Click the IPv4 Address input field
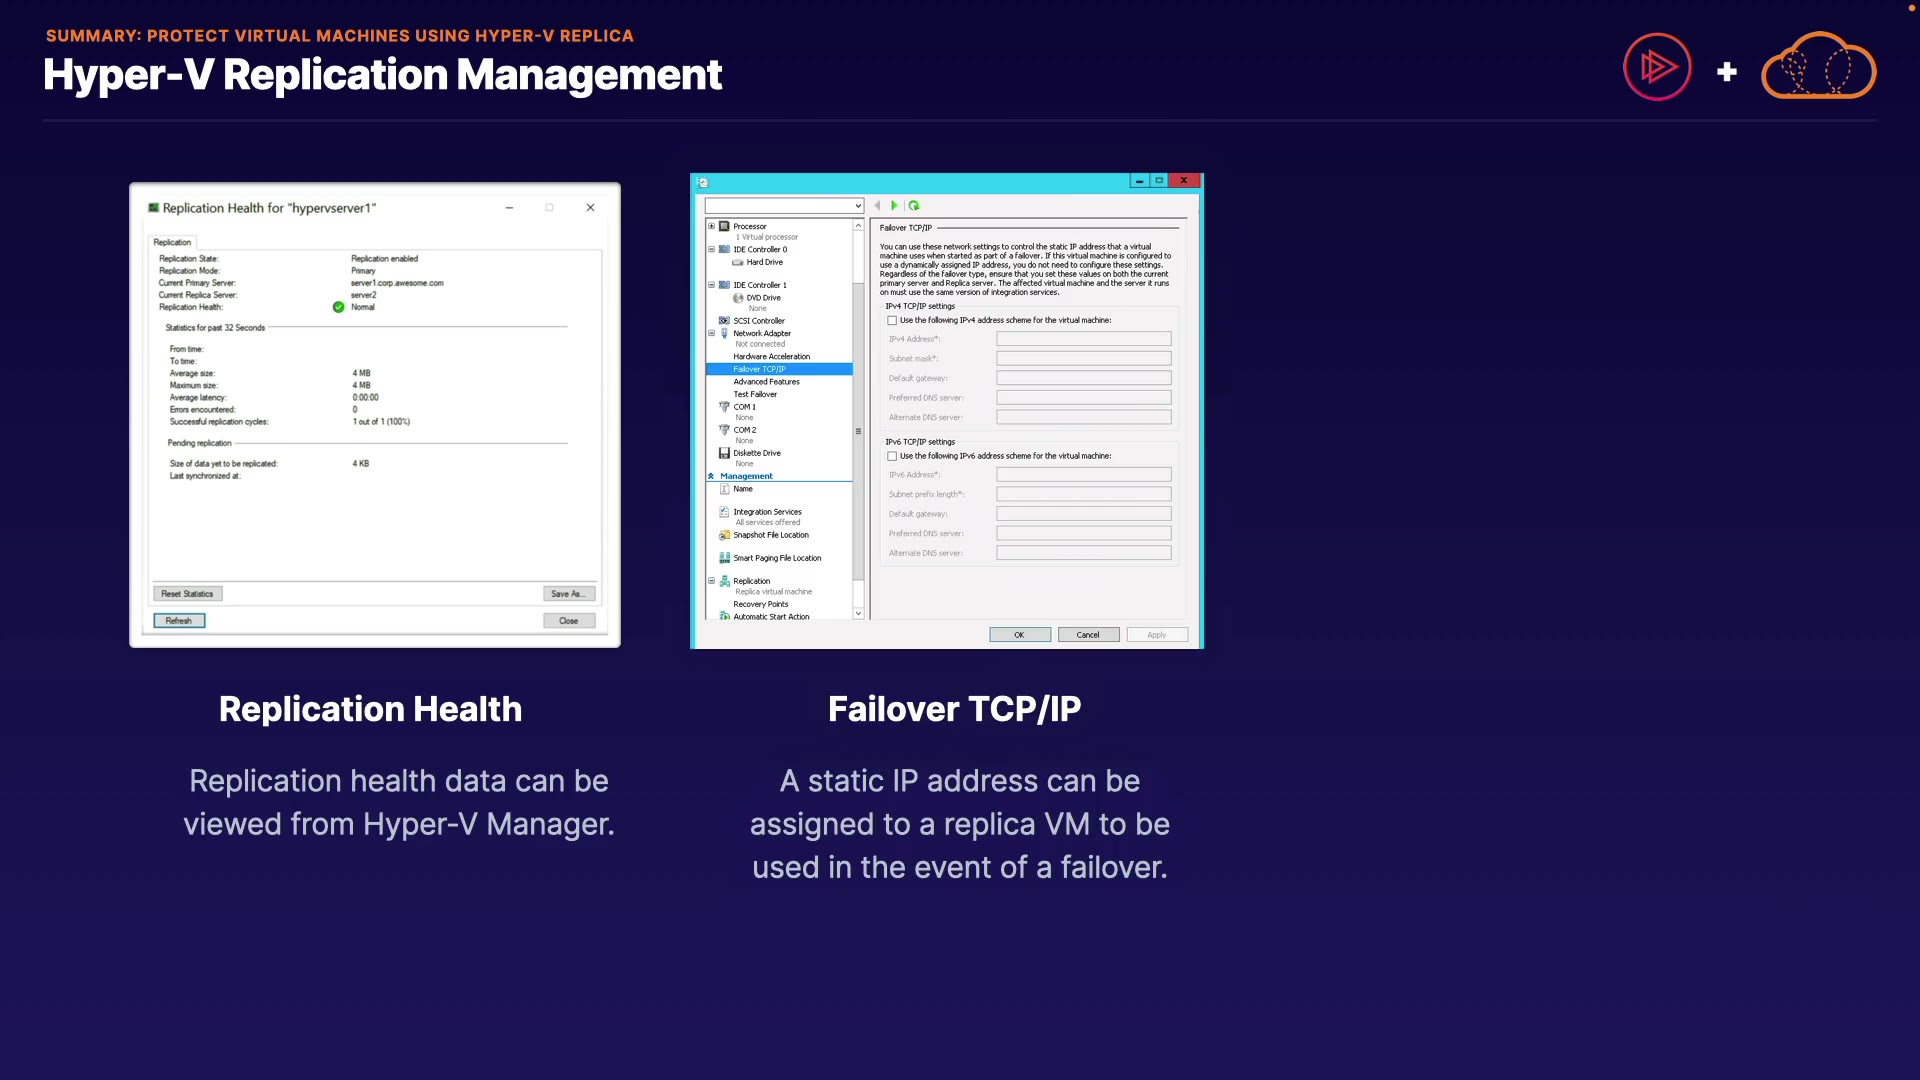The width and height of the screenshot is (1920, 1080). (x=1083, y=339)
